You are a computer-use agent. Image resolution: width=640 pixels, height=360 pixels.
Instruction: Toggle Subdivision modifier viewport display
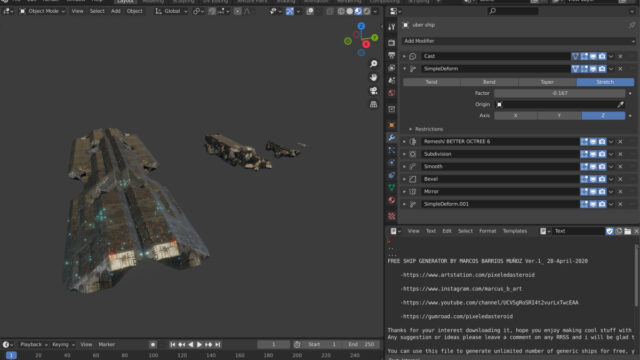[x=593, y=154]
